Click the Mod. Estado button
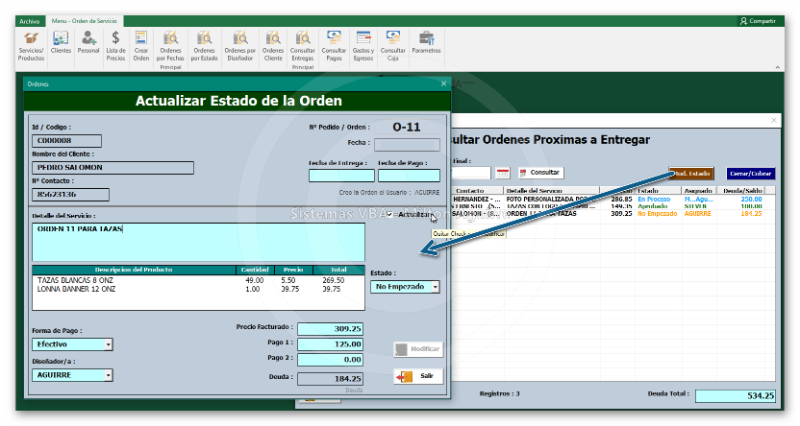Screen dimensions: 800x426 coord(691,173)
